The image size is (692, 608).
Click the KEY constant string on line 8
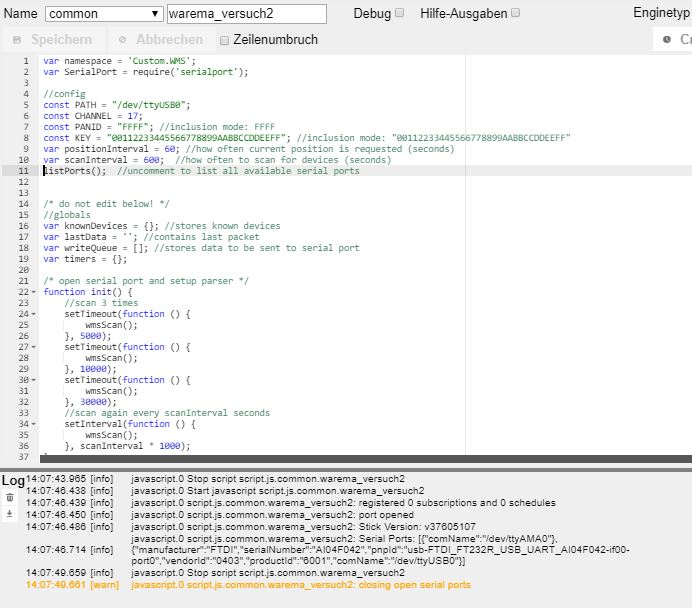pos(196,138)
